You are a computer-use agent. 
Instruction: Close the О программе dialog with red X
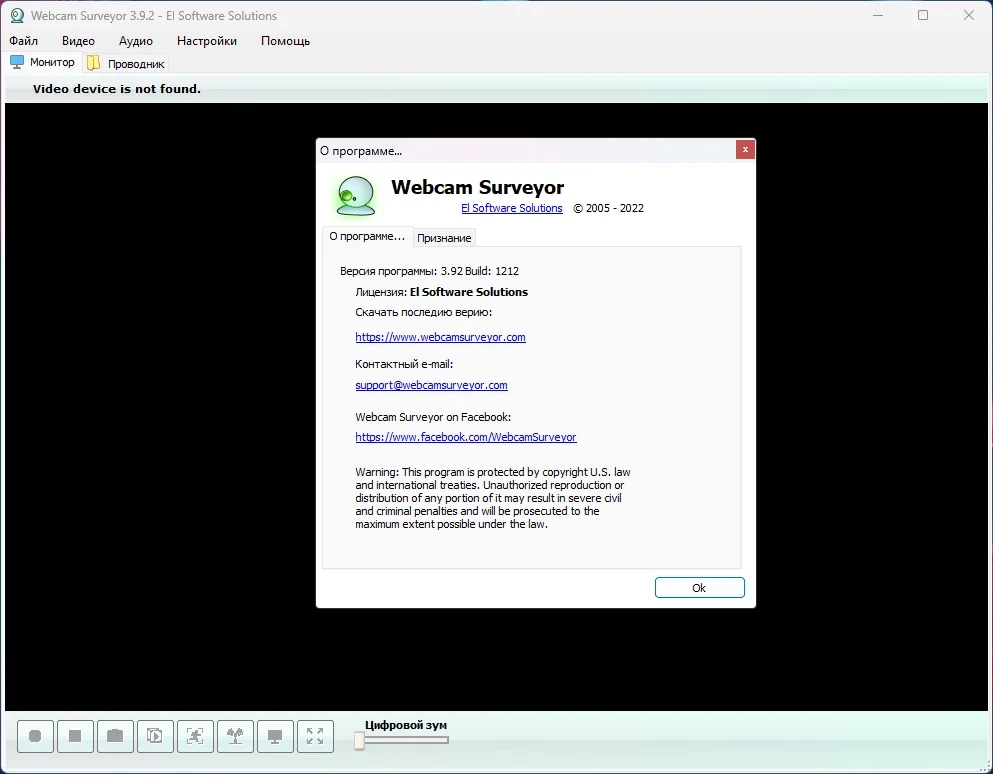coord(745,149)
